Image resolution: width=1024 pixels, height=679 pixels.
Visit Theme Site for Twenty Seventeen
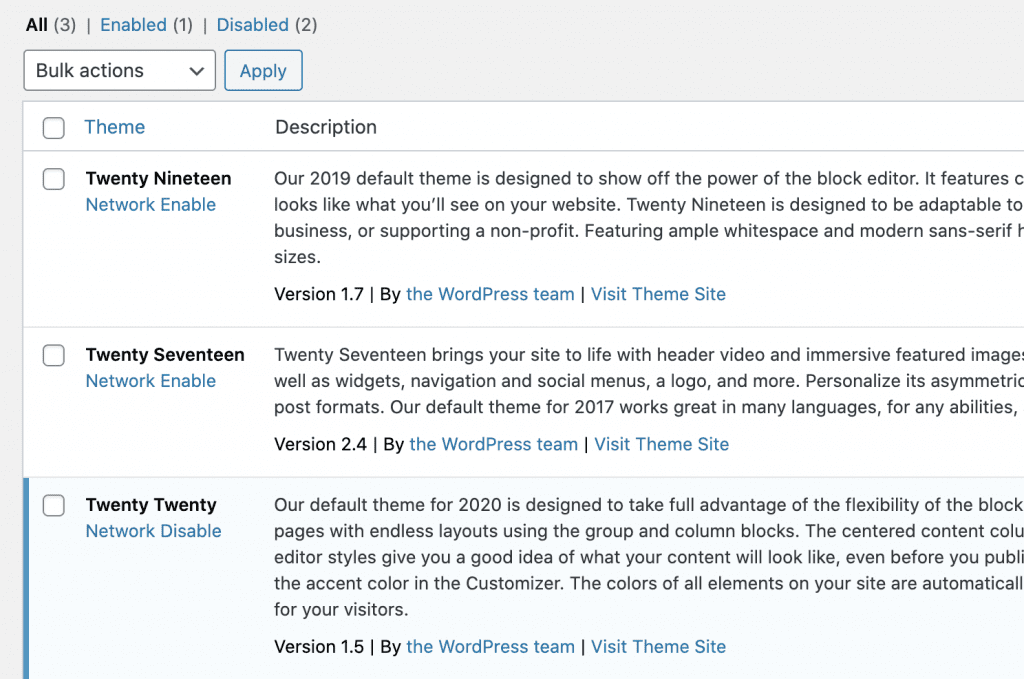click(x=661, y=444)
